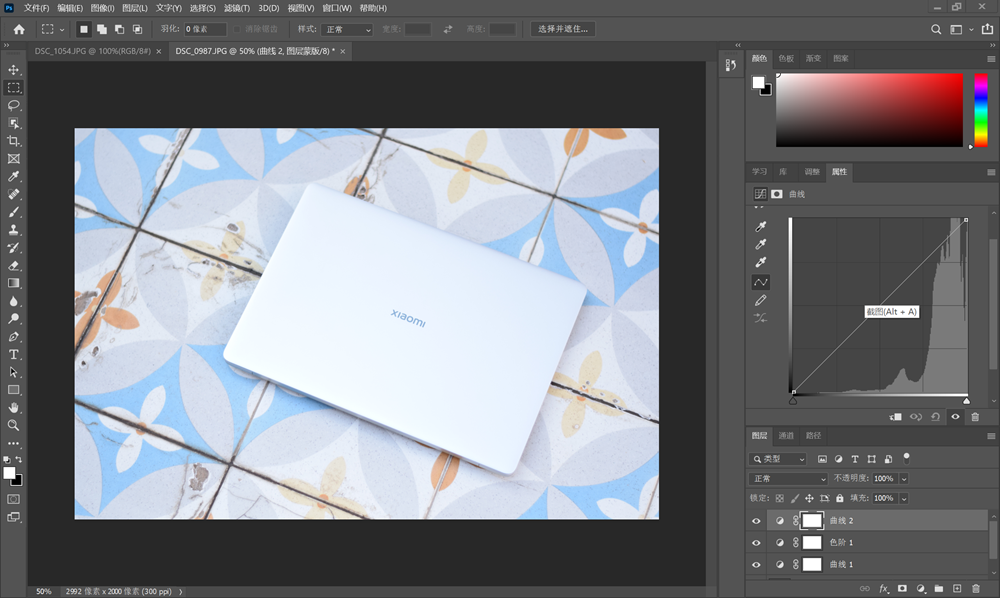Activate the Hand tool
This screenshot has height=598, width=1000.
point(14,408)
